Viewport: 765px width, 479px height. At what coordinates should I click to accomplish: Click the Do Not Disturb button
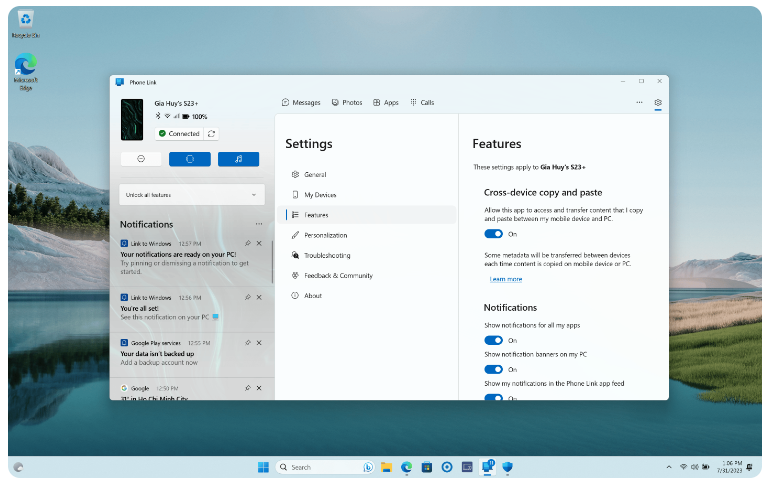click(x=141, y=159)
